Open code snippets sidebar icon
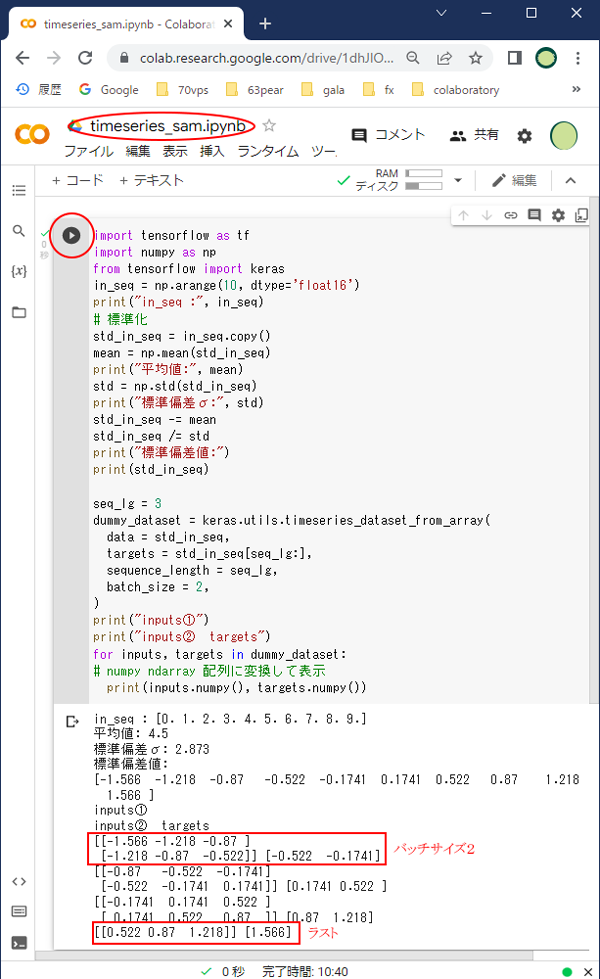This screenshot has height=979, width=600. [x=19, y=882]
